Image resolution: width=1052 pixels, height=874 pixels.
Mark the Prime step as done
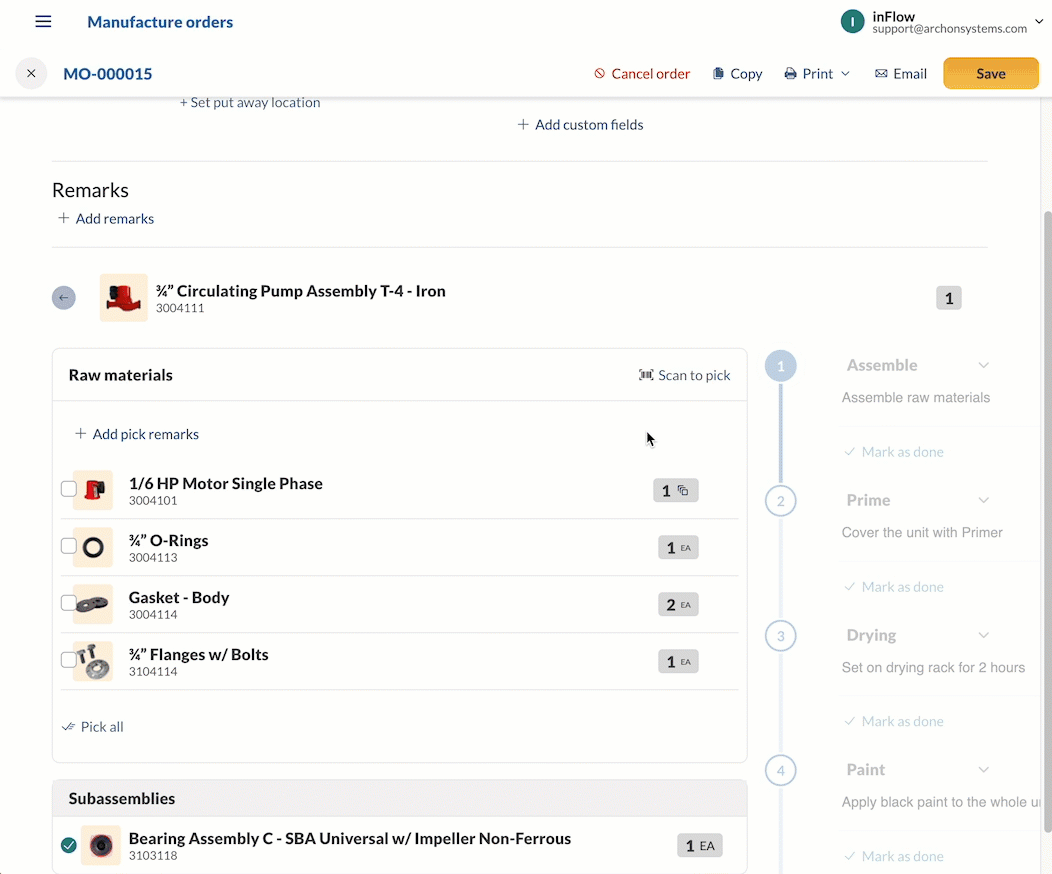click(894, 587)
